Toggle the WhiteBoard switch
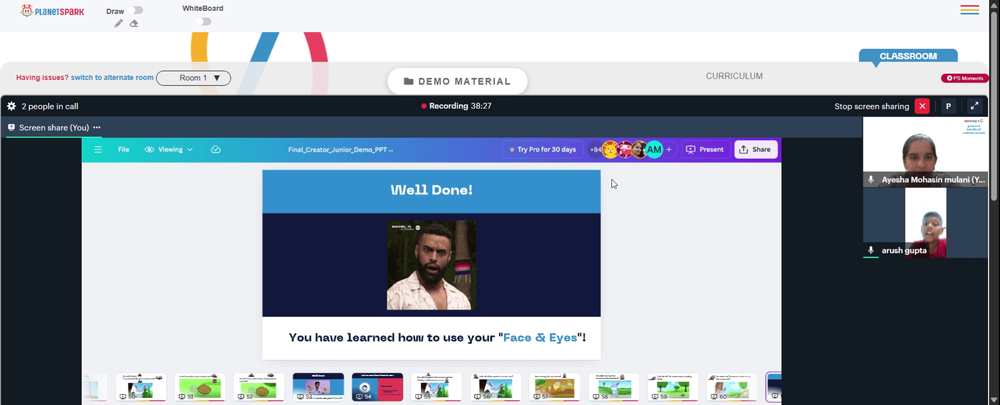1000x405 pixels. pyautogui.click(x=203, y=22)
